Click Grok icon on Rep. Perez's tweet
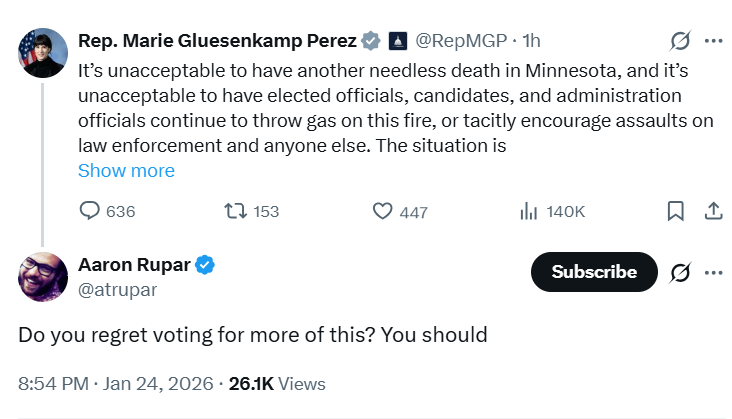The width and height of the screenshot is (732, 419). 680,41
